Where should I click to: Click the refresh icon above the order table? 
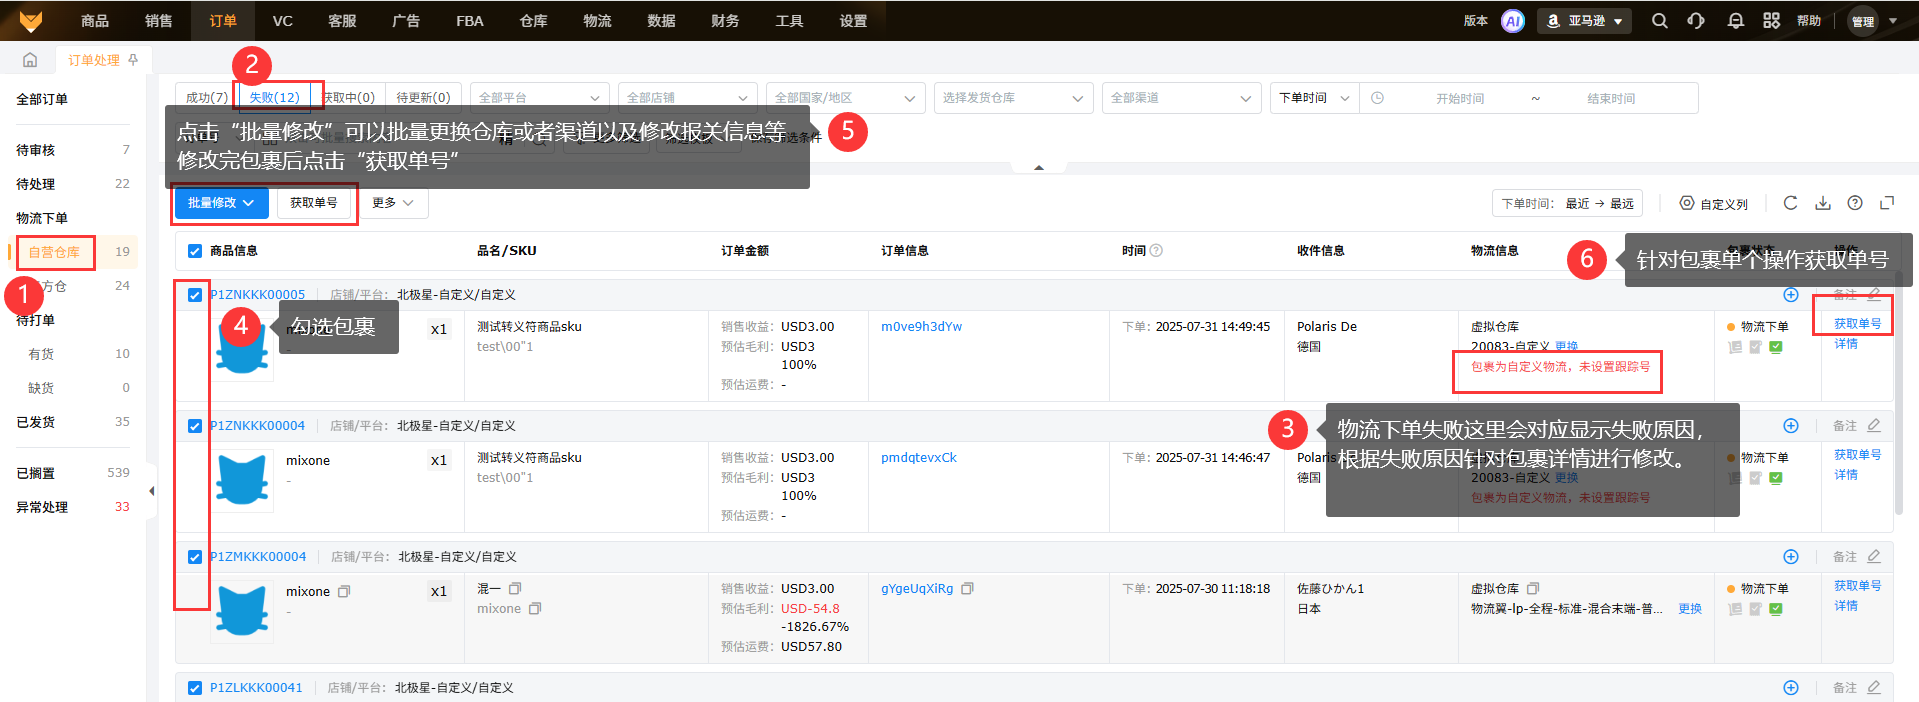tap(1790, 203)
